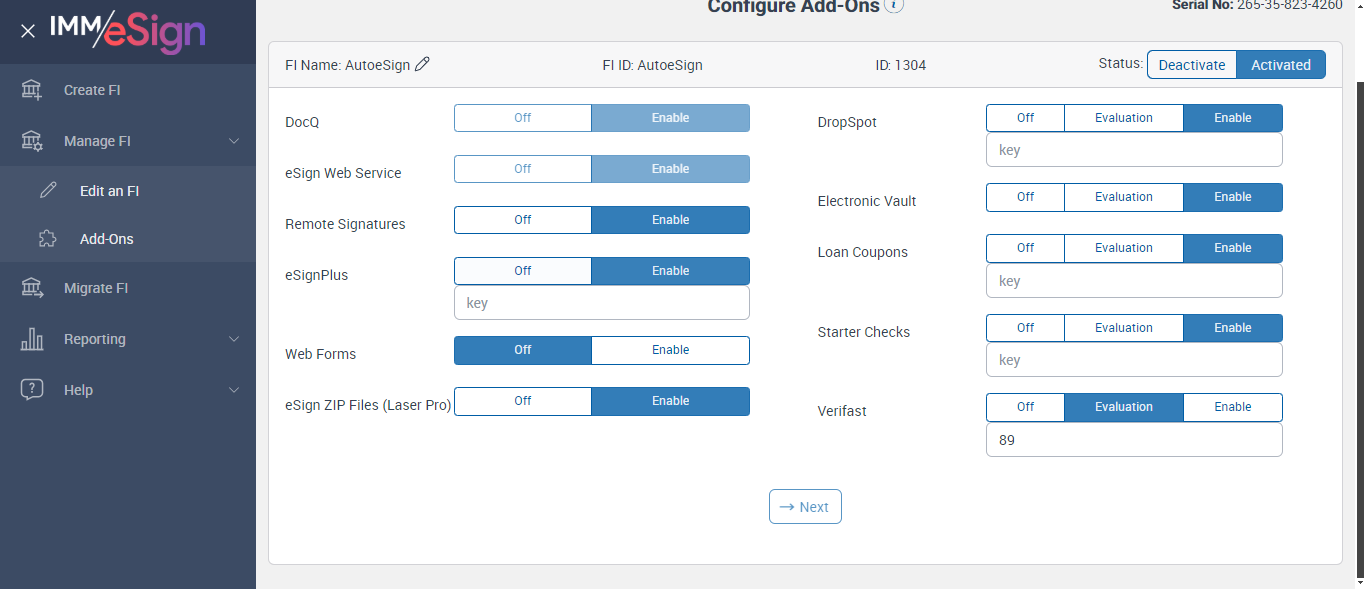Open the Configure Add-Ons info icon
Image resolution: width=1366 pixels, height=589 pixels.
[894, 6]
